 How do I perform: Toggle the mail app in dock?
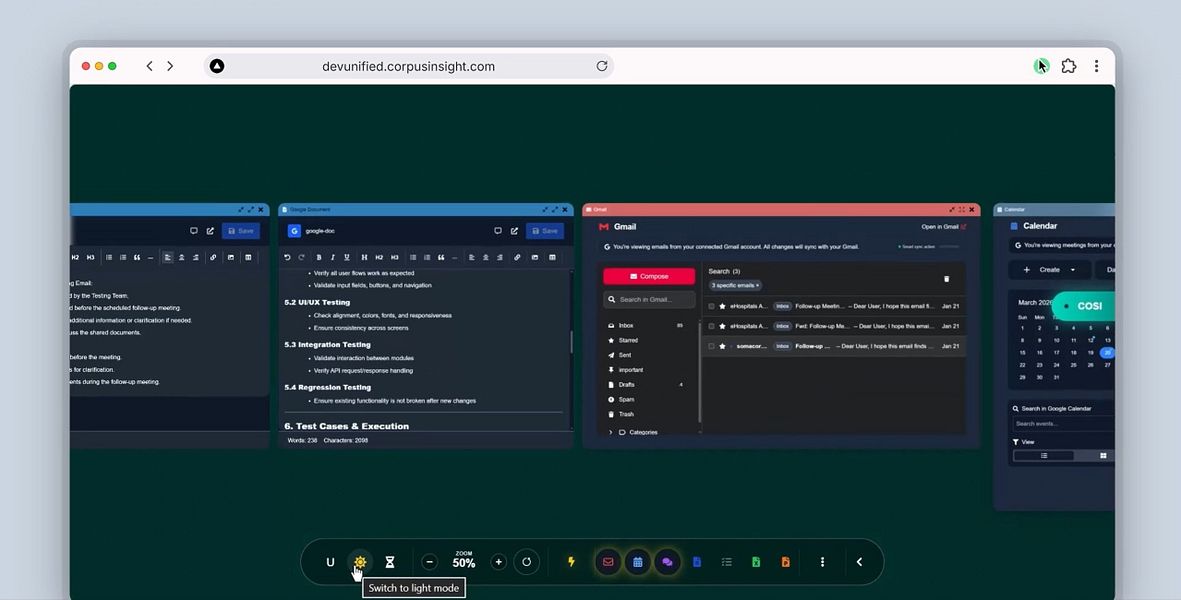tap(608, 562)
